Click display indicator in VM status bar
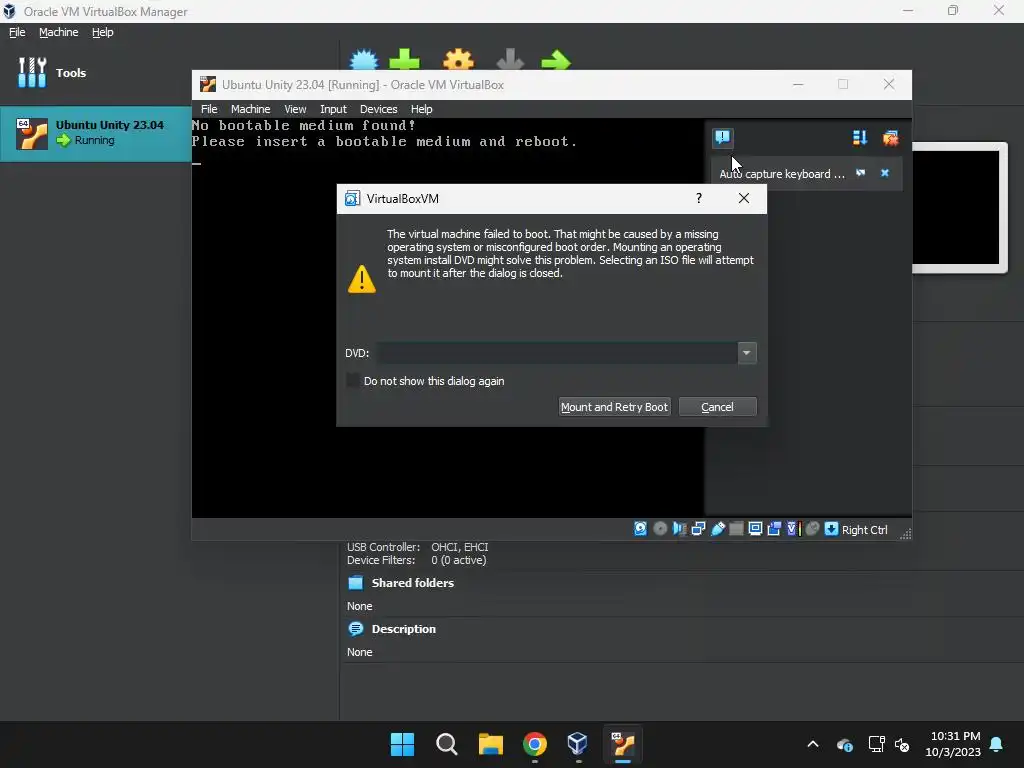Image resolution: width=1024 pixels, height=768 pixels. click(x=755, y=529)
